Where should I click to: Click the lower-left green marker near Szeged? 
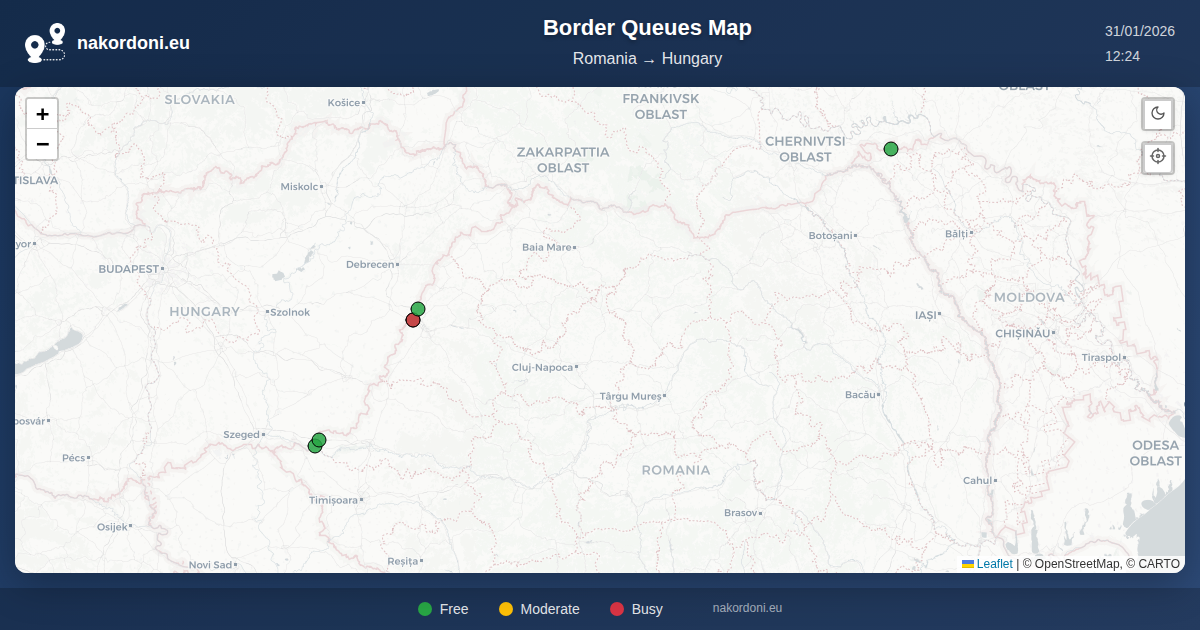[x=313, y=447]
